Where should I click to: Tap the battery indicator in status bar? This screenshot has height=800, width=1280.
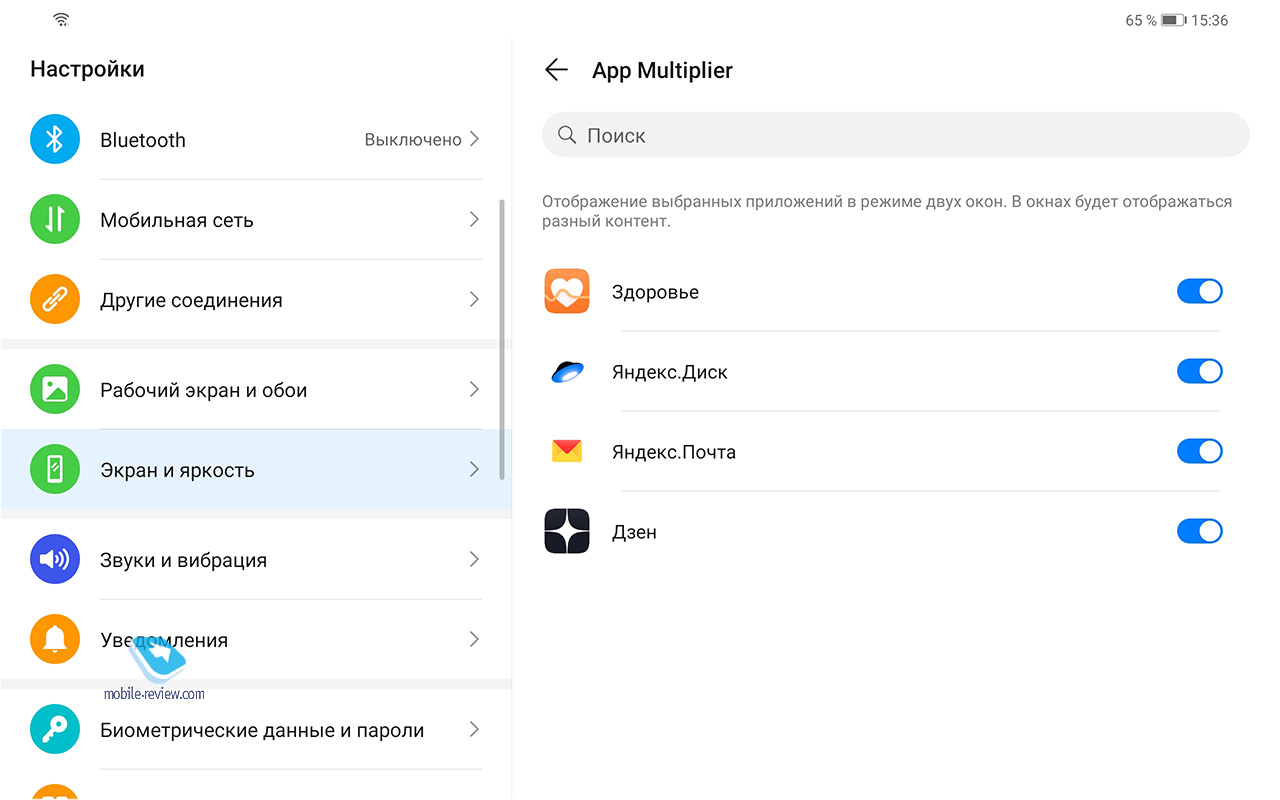1174,20
